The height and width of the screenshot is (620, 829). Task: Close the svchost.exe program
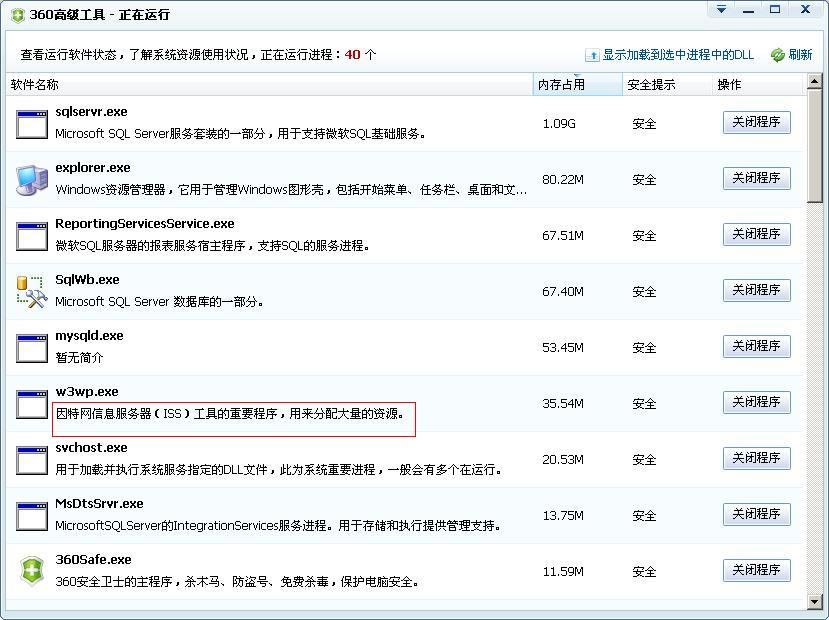click(x=757, y=458)
